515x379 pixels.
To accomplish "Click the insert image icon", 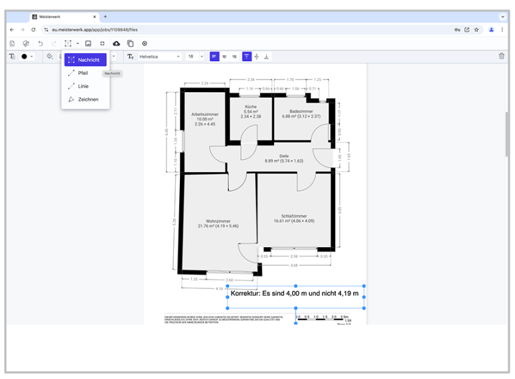I will click(88, 43).
